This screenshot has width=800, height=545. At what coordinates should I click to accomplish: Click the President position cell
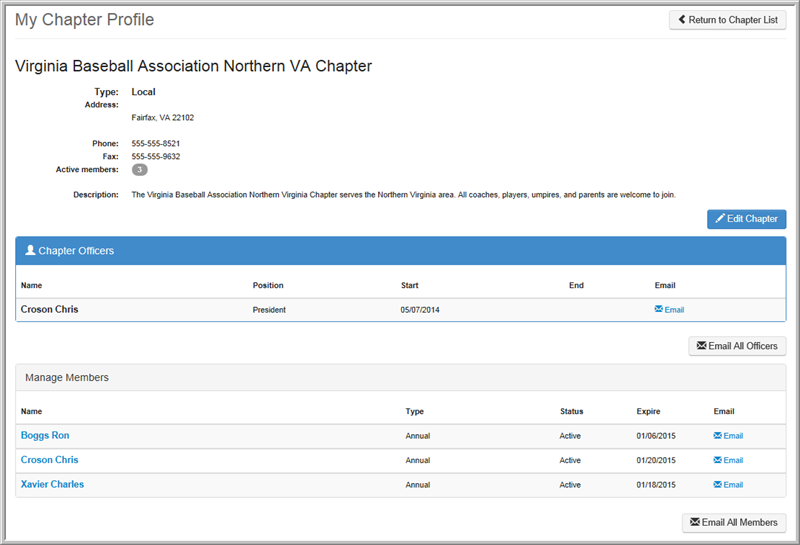pyautogui.click(x=269, y=310)
